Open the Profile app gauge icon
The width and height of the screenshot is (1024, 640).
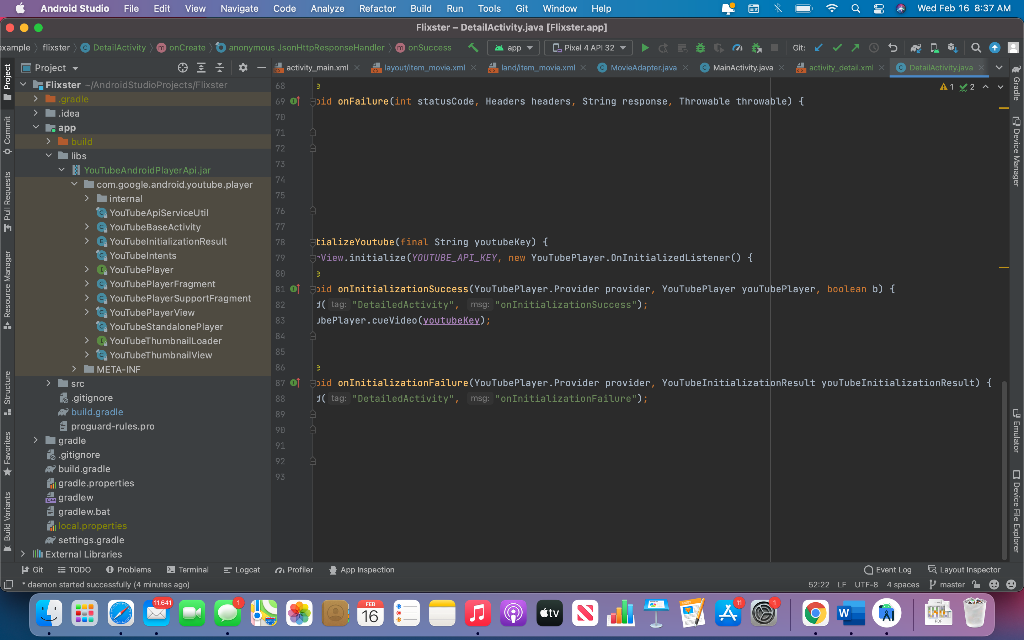(x=737, y=48)
